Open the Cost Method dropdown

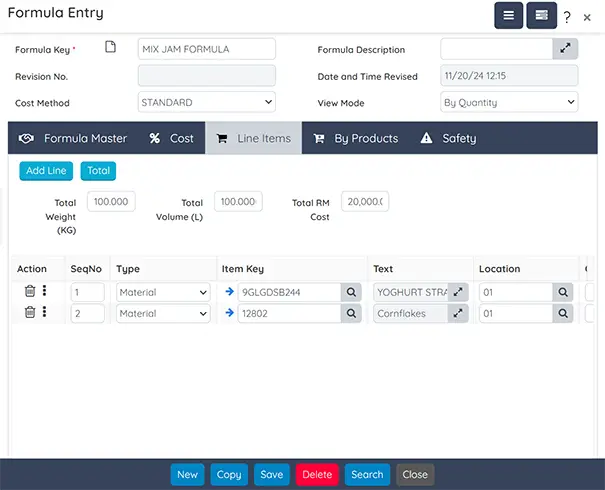click(206, 102)
